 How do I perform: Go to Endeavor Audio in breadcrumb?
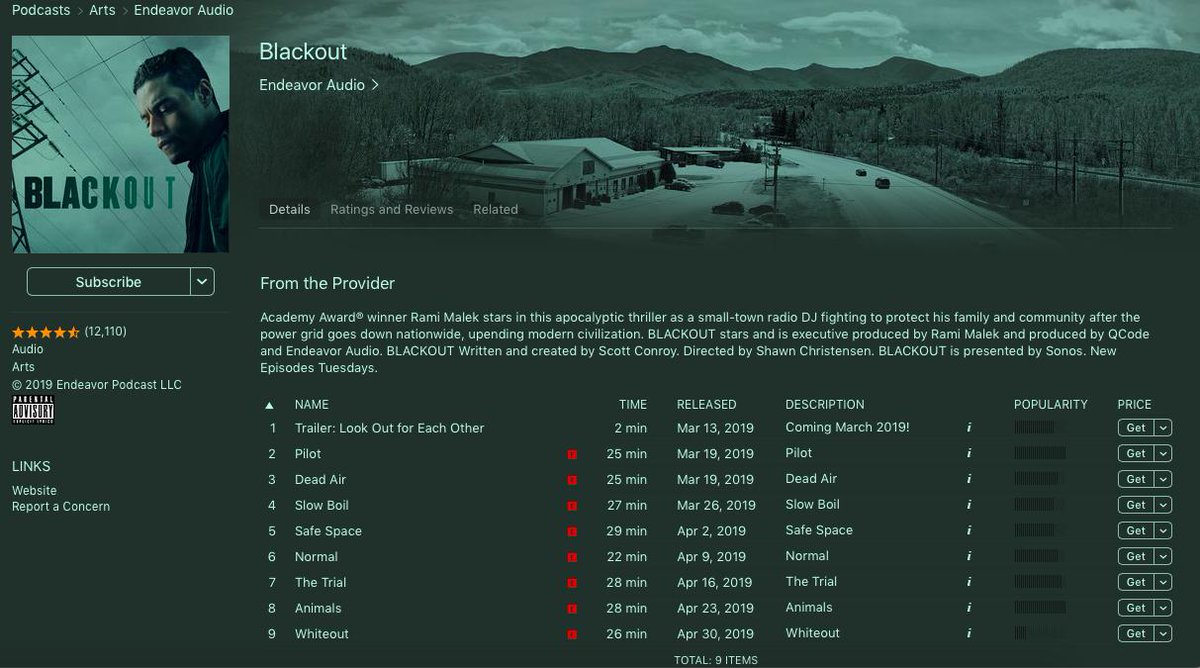pos(184,10)
